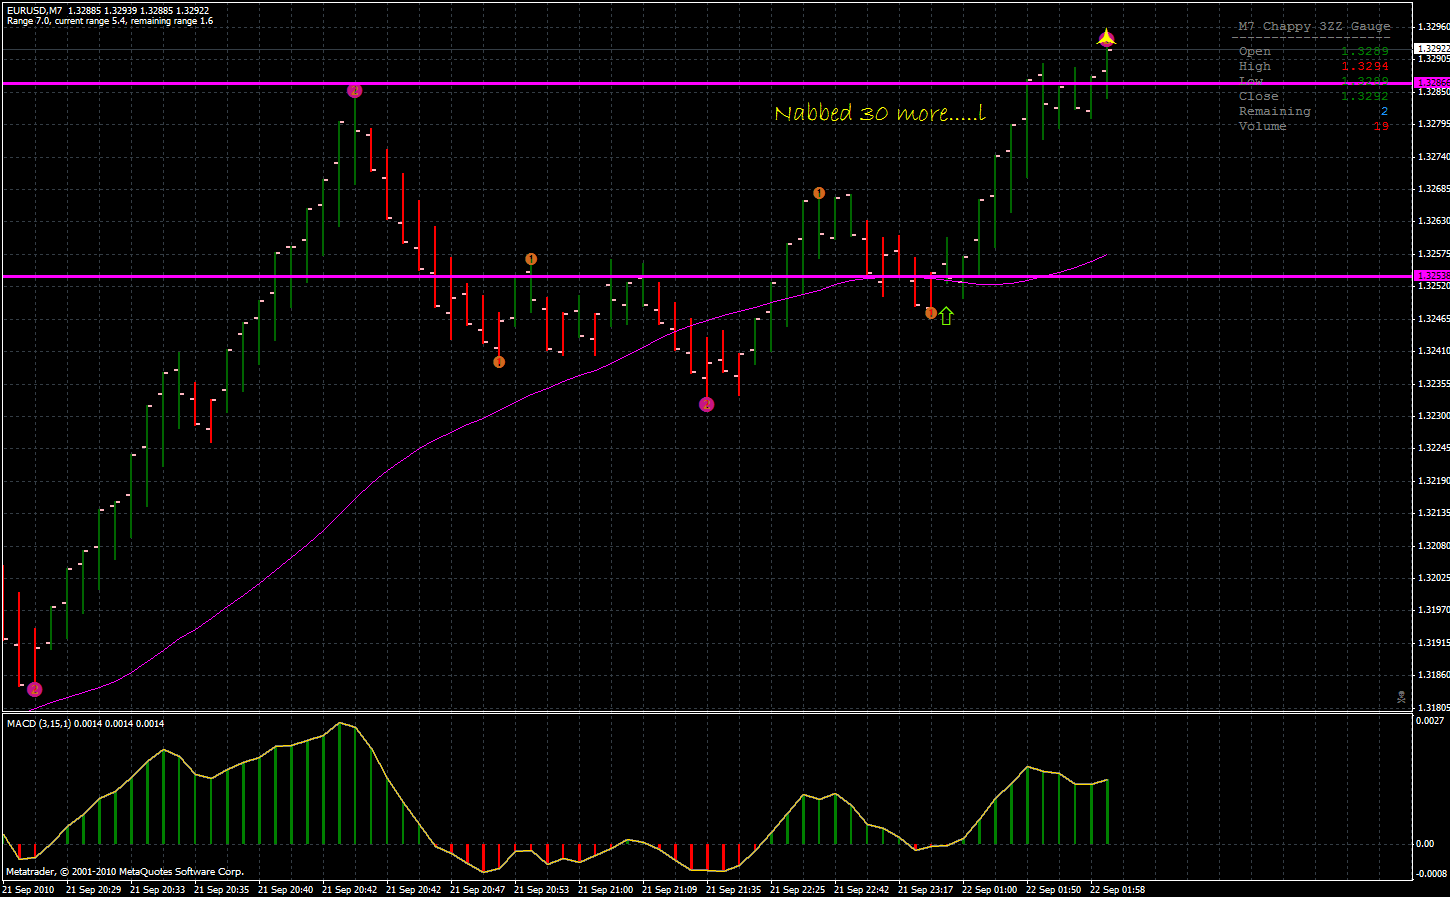Viewport: 1450px width, 897px height.
Task: Click the 'Range 7.0, current range 5.4' status line
Action: pyautogui.click(x=109, y=21)
